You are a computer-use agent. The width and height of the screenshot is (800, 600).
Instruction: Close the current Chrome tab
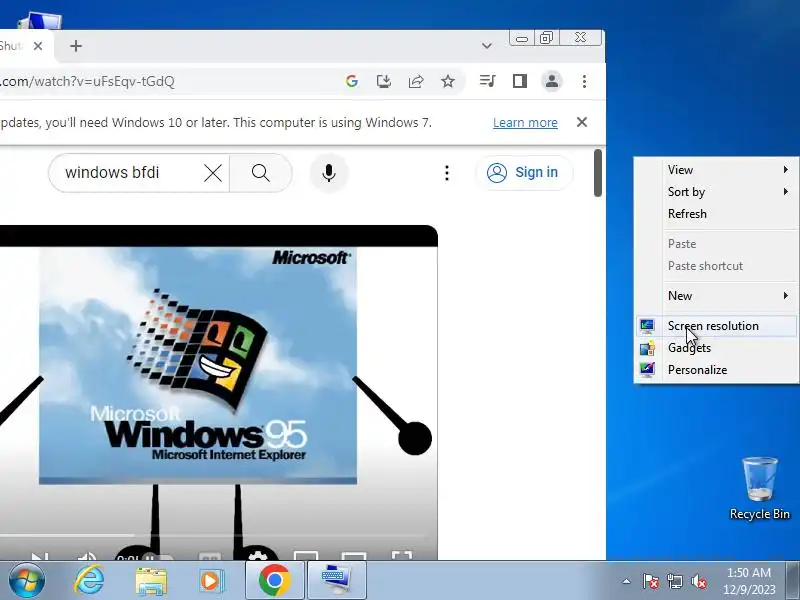tap(38, 46)
